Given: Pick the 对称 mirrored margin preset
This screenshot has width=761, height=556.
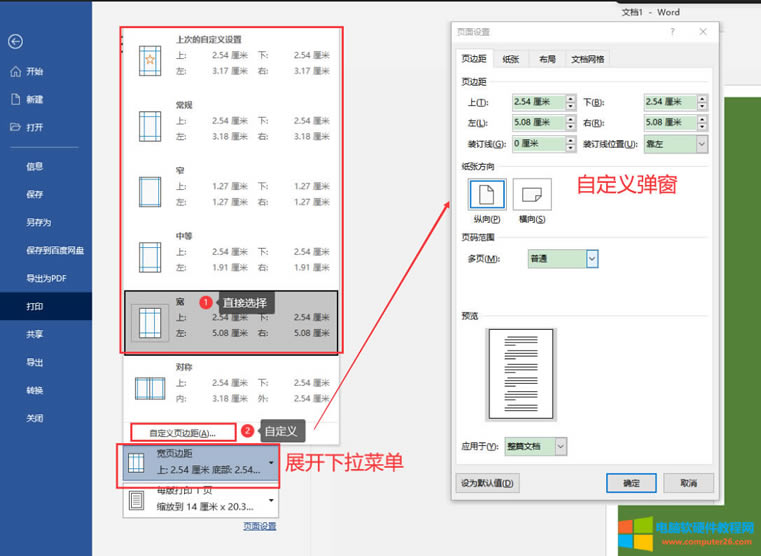Looking at the screenshot, I should 149,387.
